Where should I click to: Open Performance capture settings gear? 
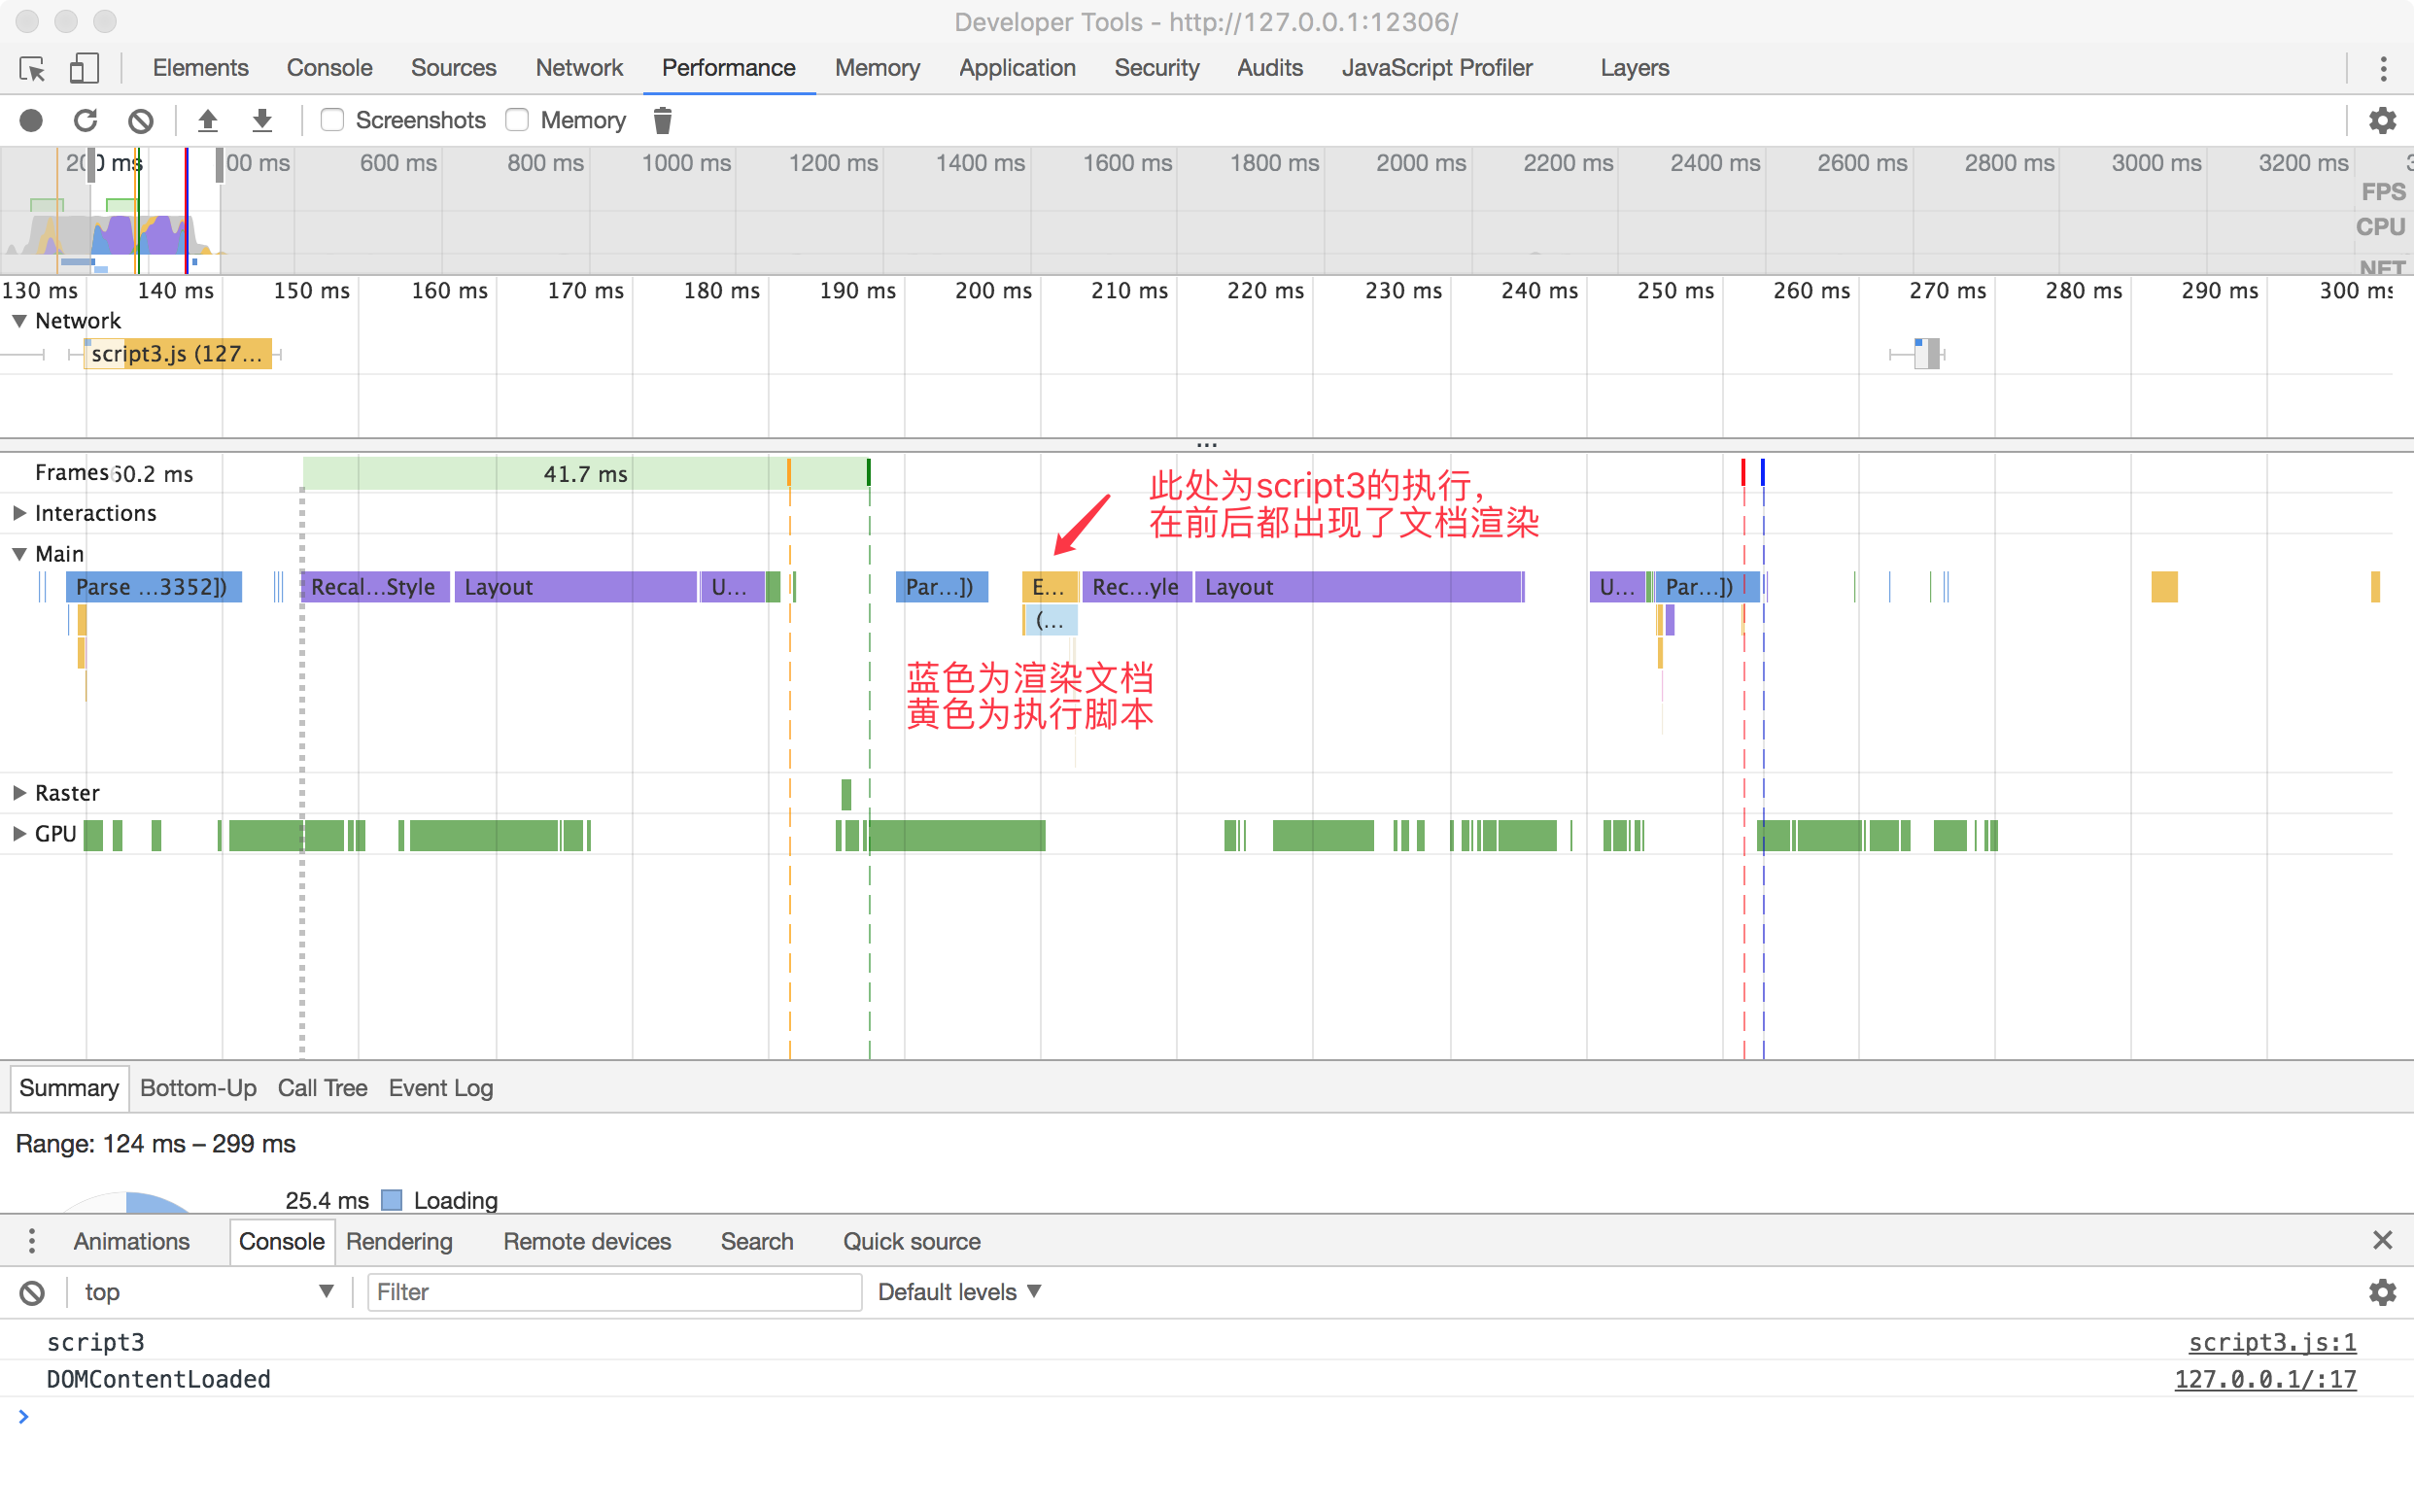click(x=2382, y=120)
